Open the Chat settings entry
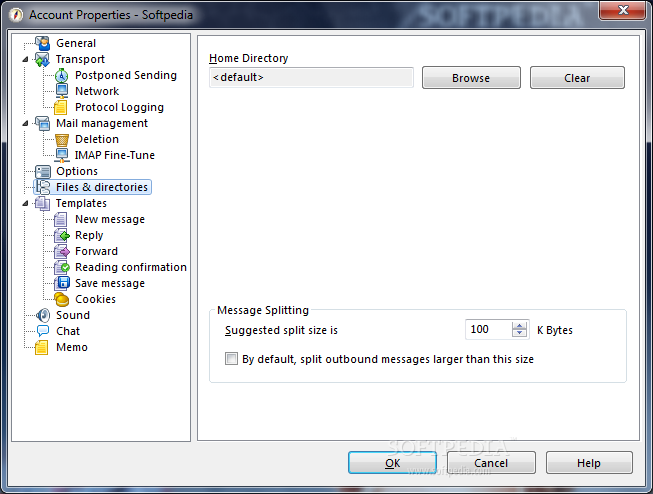Image resolution: width=653 pixels, height=494 pixels. [x=68, y=331]
